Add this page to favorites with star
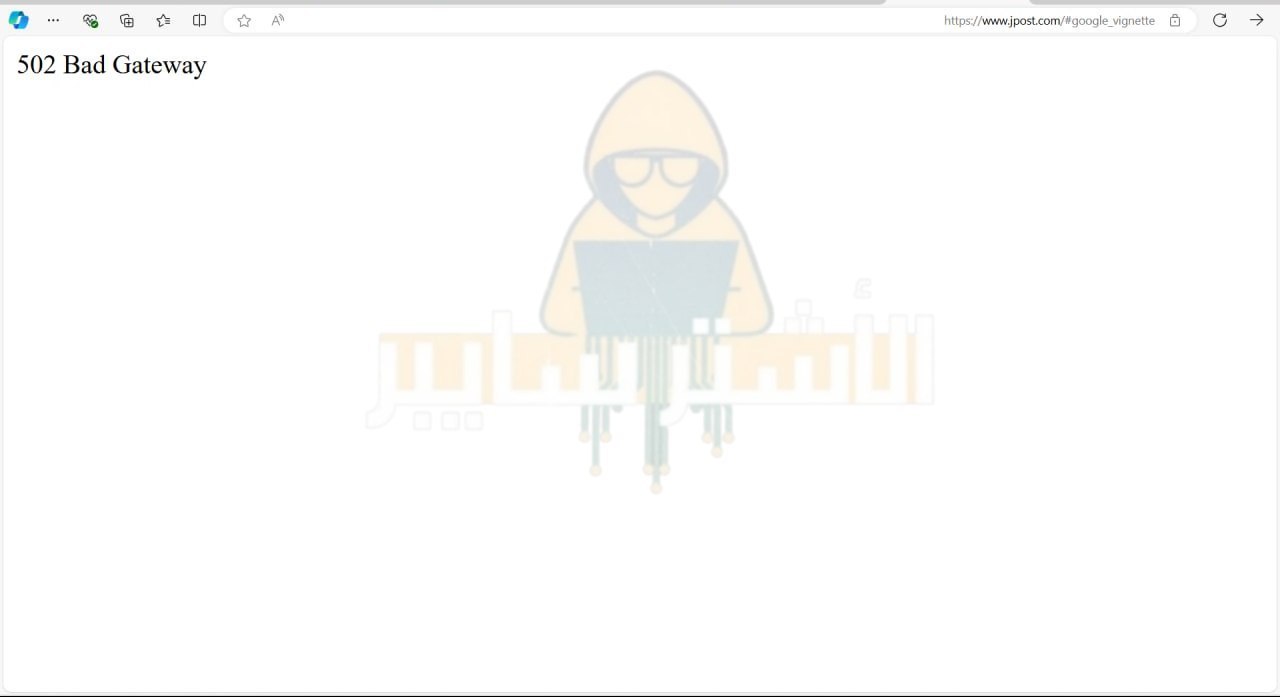 point(244,20)
